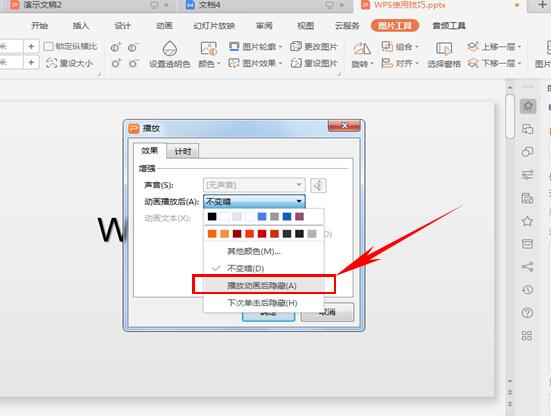Open the 音频工具 ribbon tab

[x=449, y=26]
